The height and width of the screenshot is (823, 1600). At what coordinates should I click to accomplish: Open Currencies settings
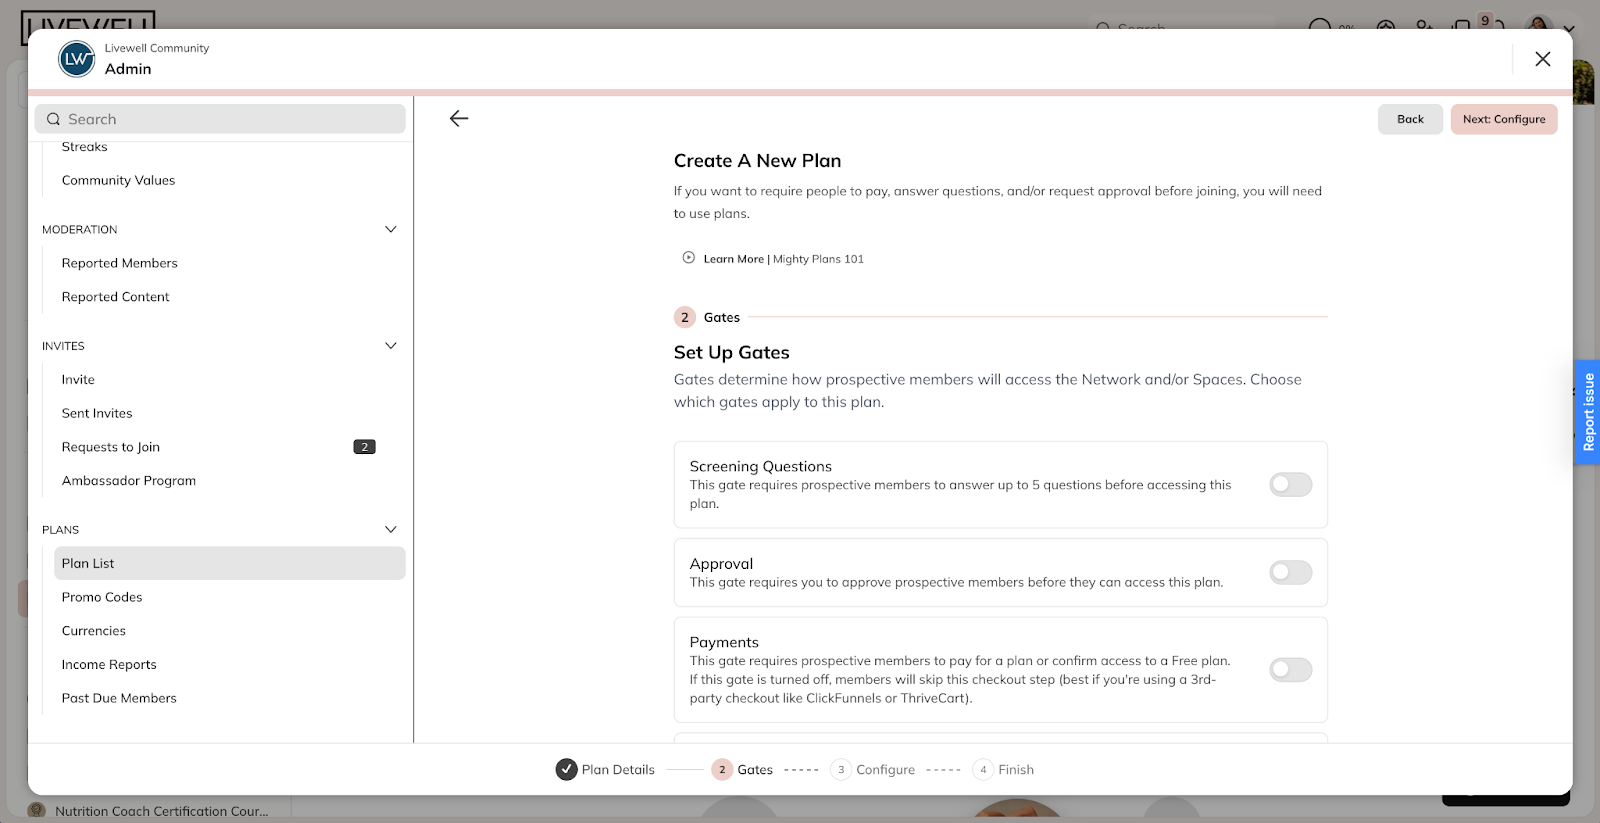[x=94, y=631]
